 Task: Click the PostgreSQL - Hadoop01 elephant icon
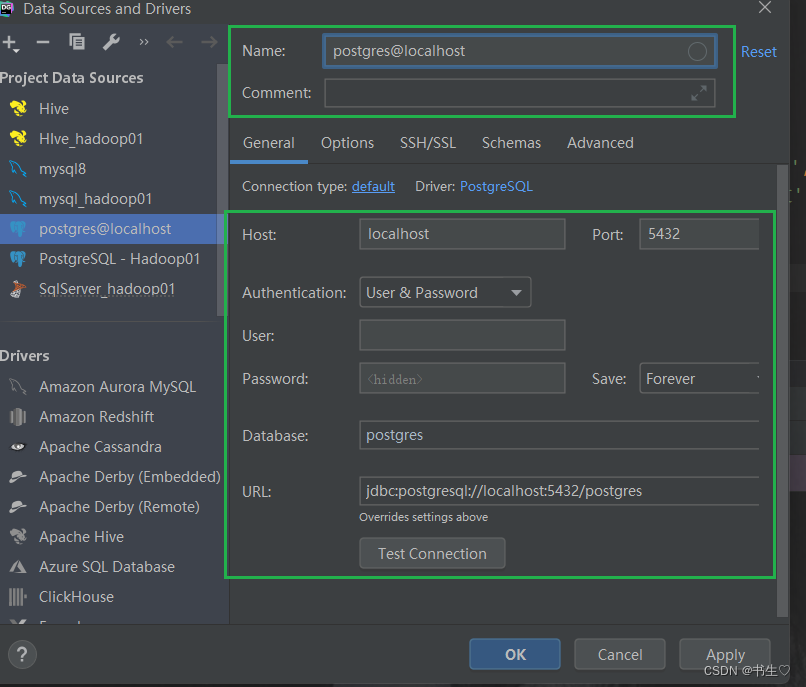pos(18,259)
